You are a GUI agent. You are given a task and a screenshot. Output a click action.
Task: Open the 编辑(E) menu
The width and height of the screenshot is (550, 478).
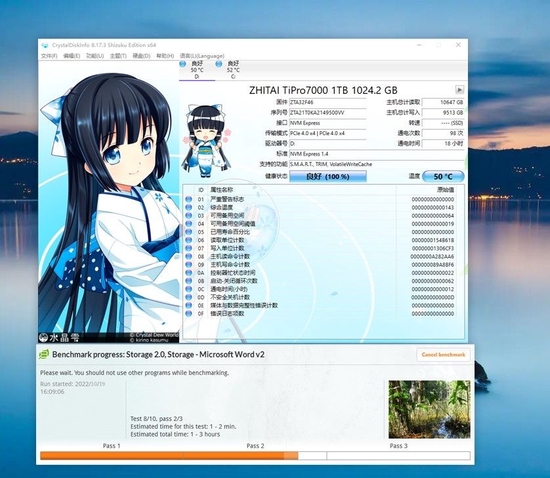pyautogui.click(x=72, y=56)
